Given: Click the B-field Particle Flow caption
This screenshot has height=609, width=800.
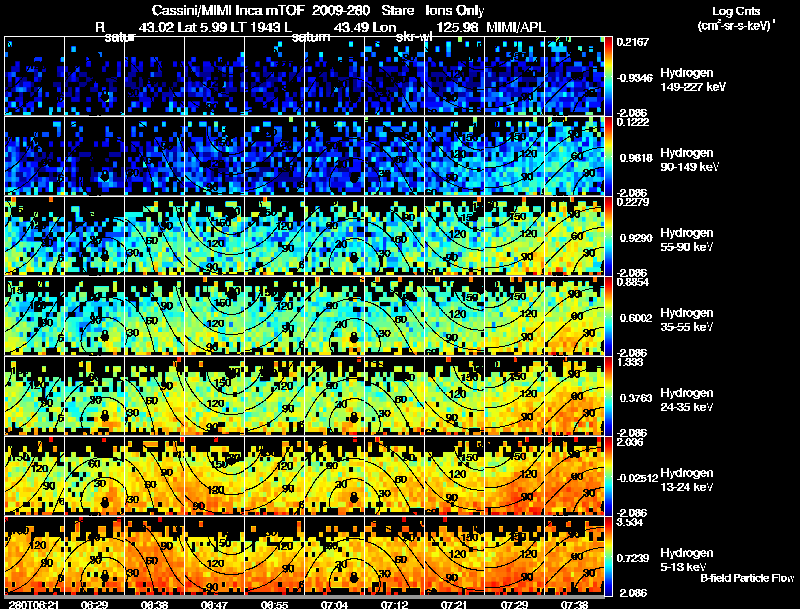Looking at the screenshot, I should tap(747, 578).
